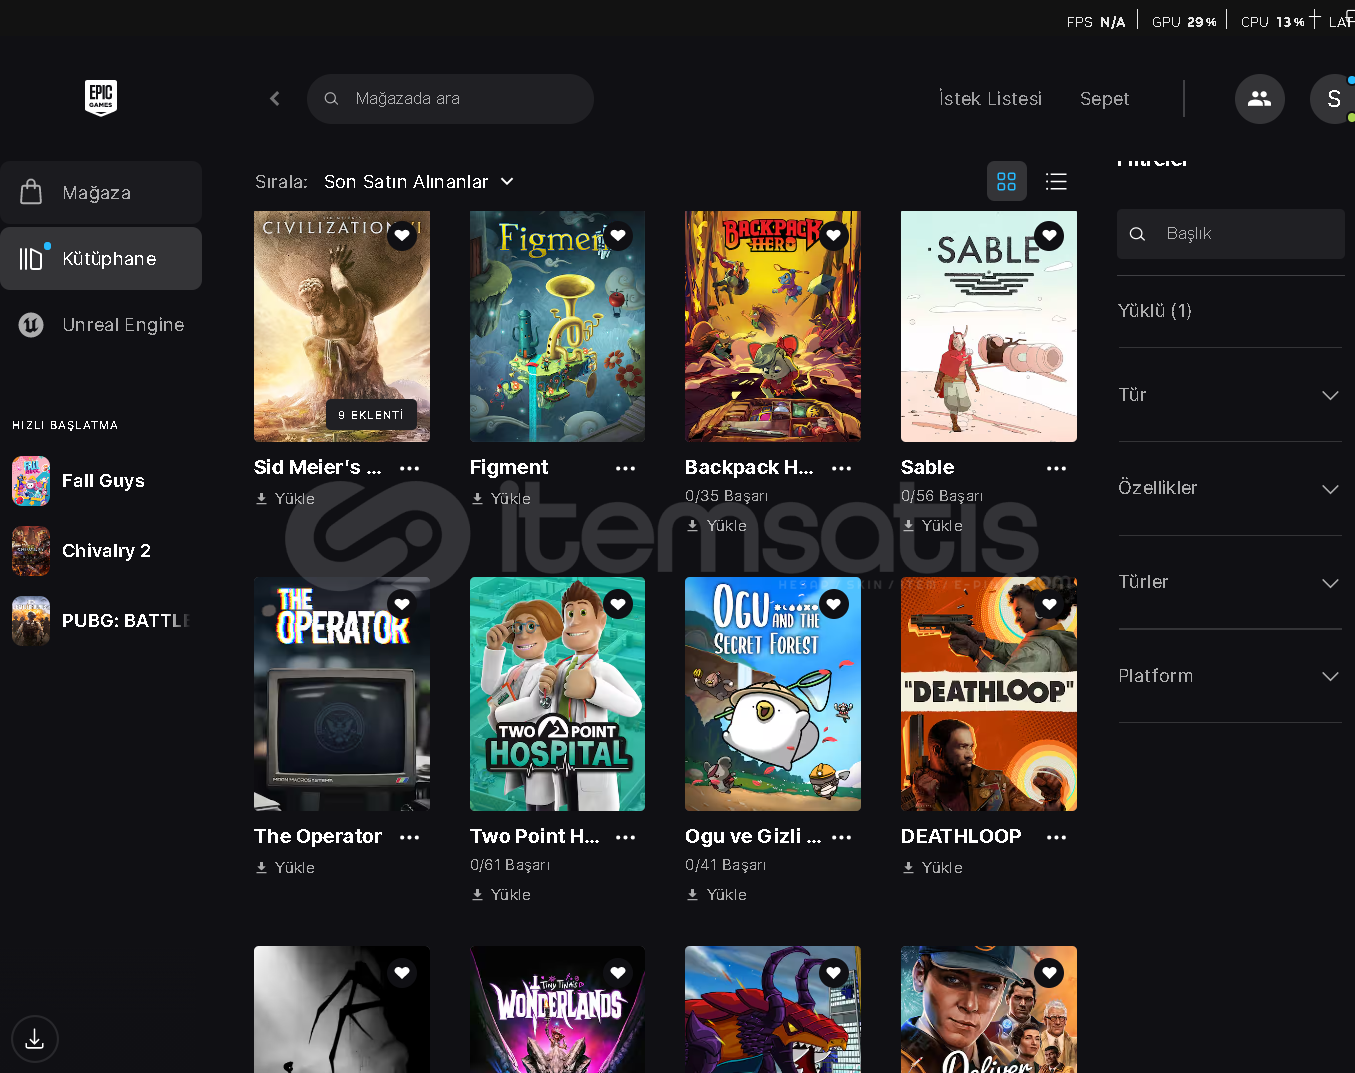Screen dimensions: 1355x1073
Task: Toggle favorite heart on DEATHLOOP cover
Action: point(1049,604)
